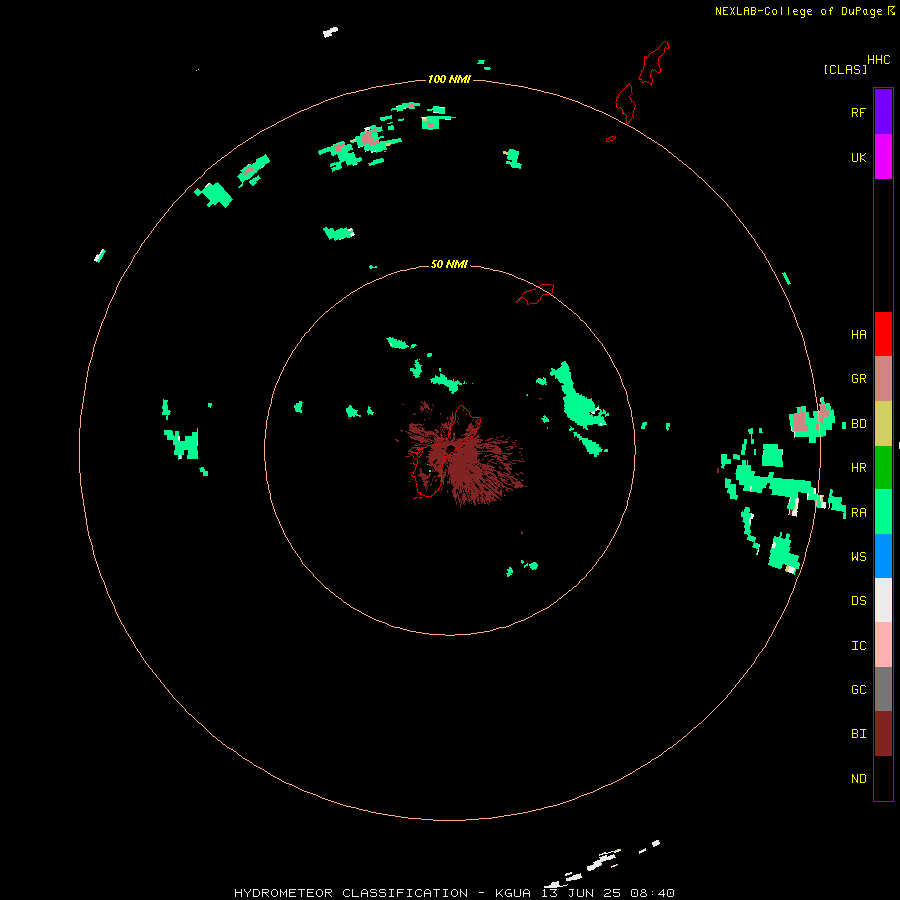Click 'HYDROMETEOR CLASSIFICATION' title text
The height and width of the screenshot is (900, 900).
(351, 893)
